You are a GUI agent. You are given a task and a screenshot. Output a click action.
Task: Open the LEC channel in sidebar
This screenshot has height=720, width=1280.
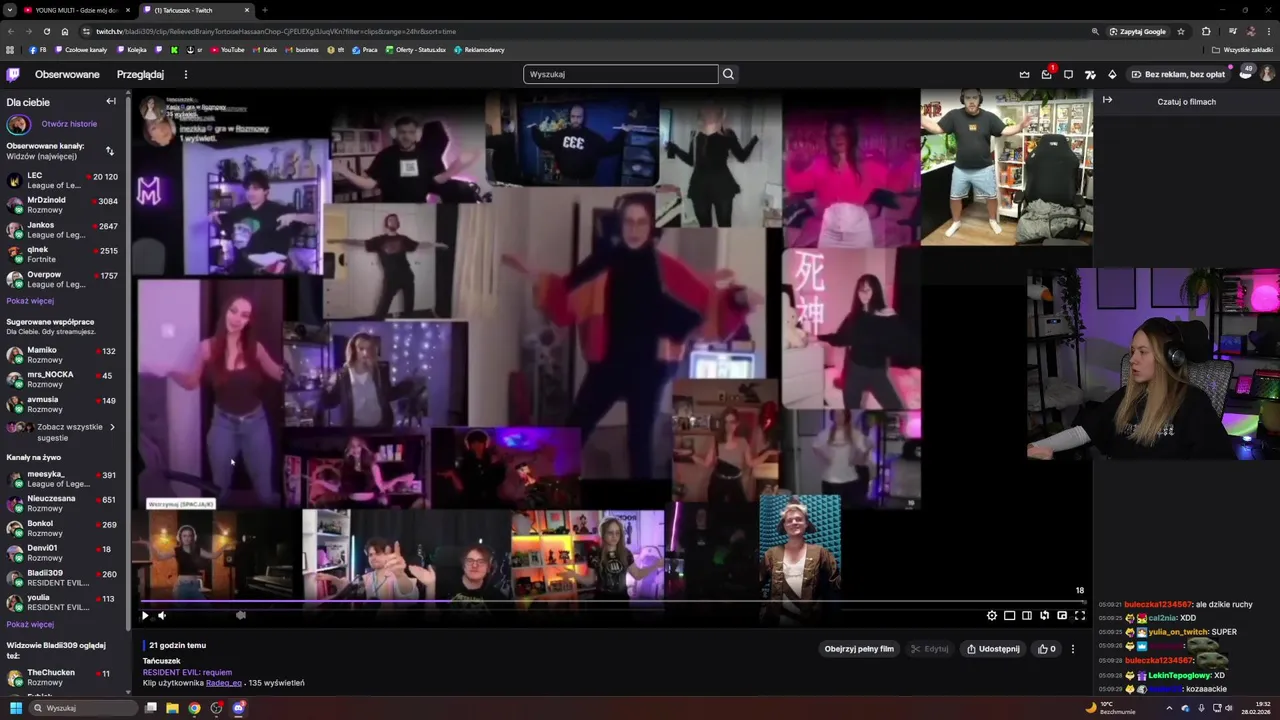[x=62, y=180]
